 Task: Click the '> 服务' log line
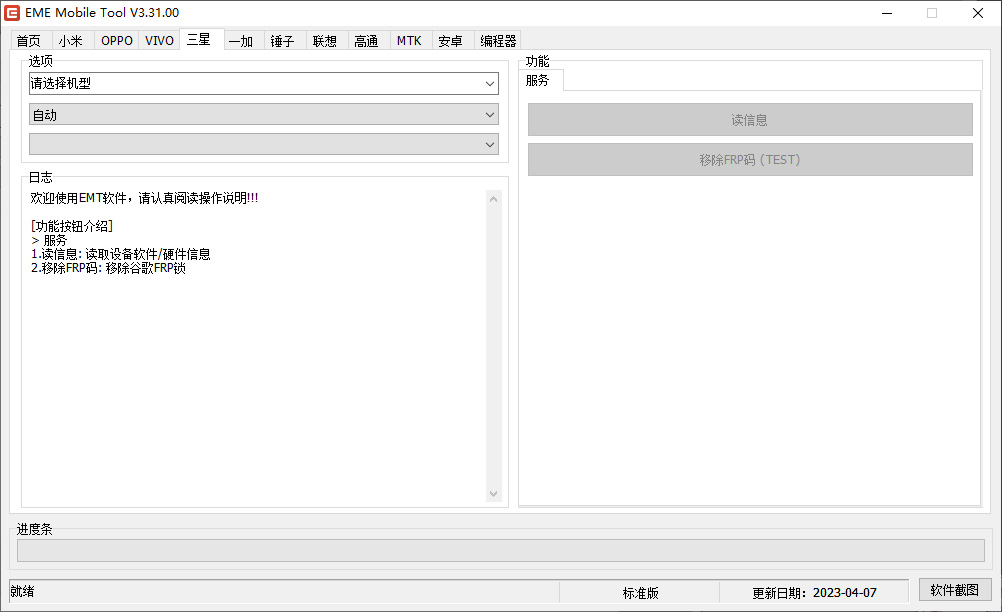coord(49,240)
